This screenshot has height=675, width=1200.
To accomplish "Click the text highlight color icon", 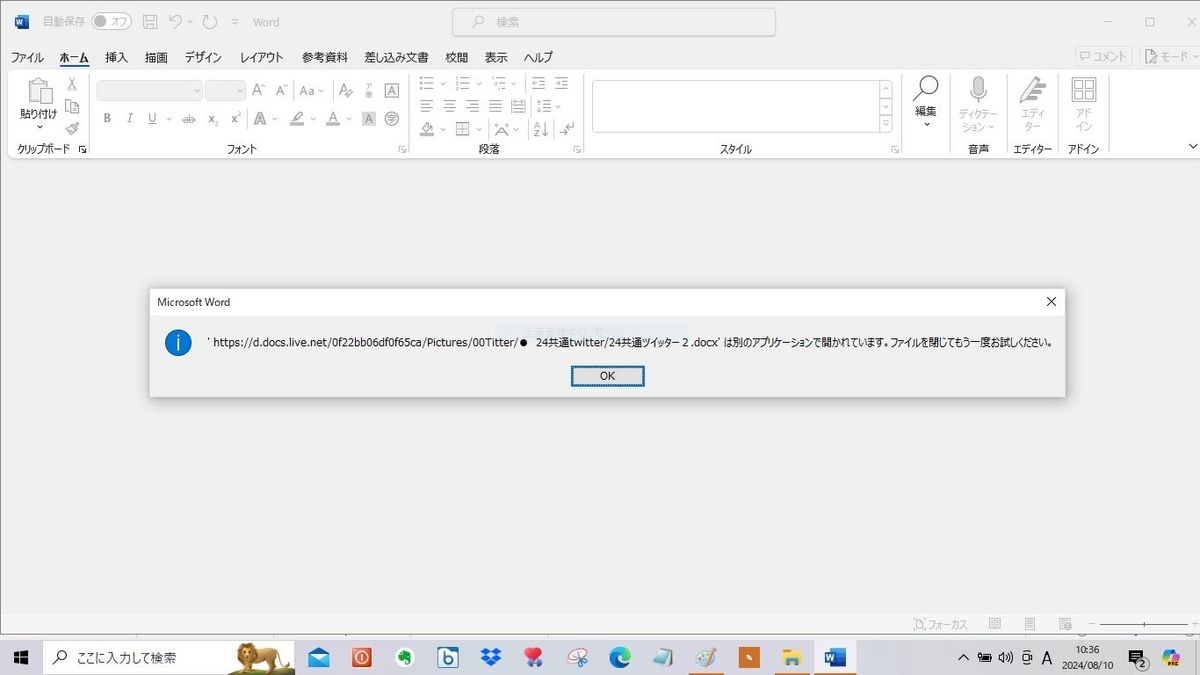I will tap(297, 118).
